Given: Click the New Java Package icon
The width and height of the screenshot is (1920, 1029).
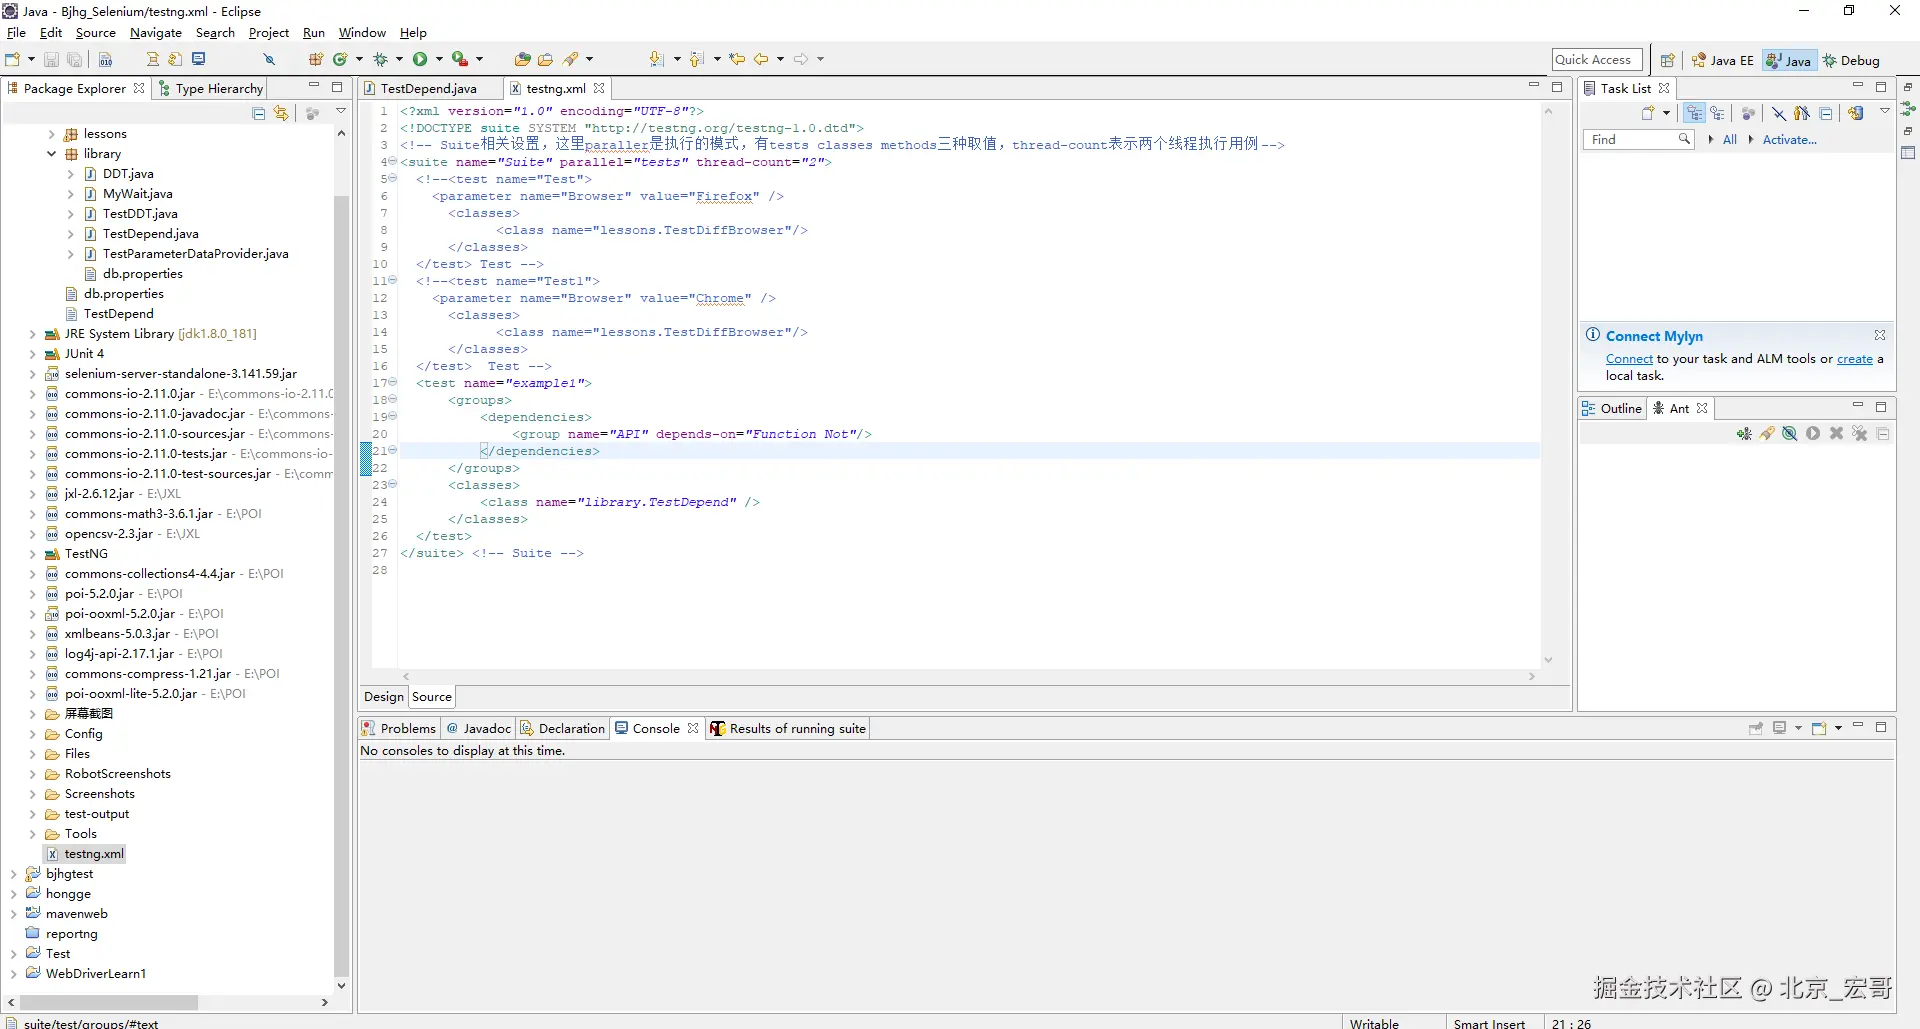Looking at the screenshot, I should click(x=316, y=59).
